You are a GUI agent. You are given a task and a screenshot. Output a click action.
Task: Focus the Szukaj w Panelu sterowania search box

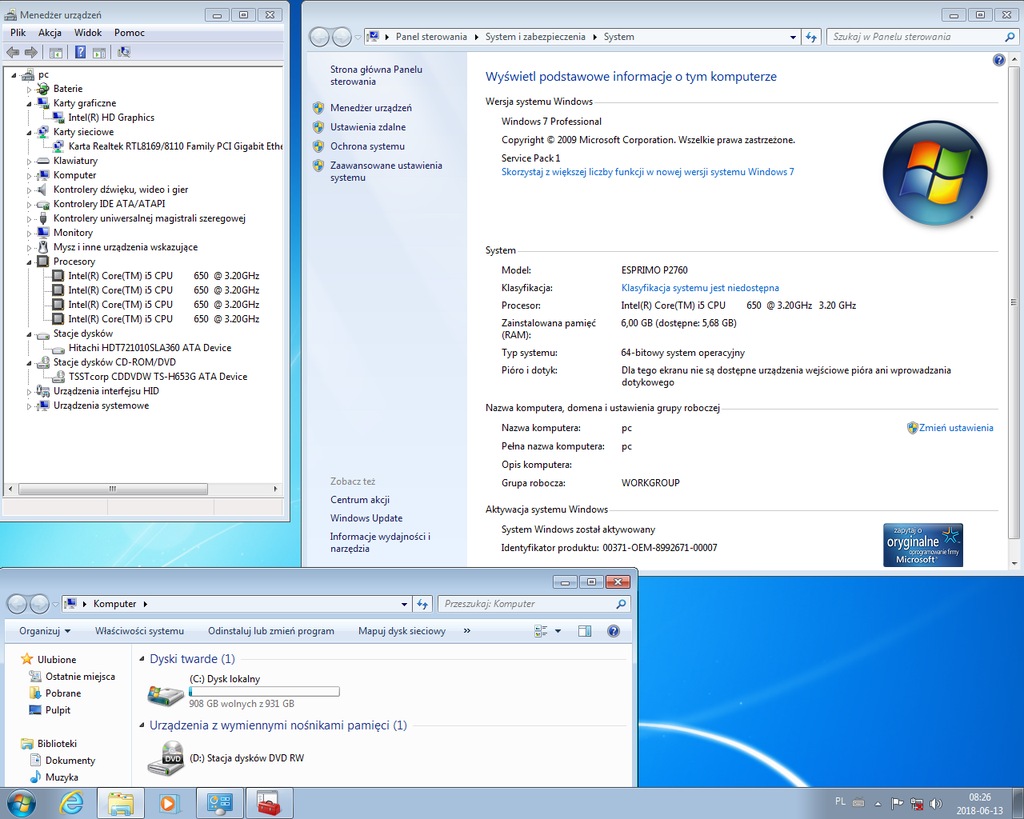pos(916,37)
